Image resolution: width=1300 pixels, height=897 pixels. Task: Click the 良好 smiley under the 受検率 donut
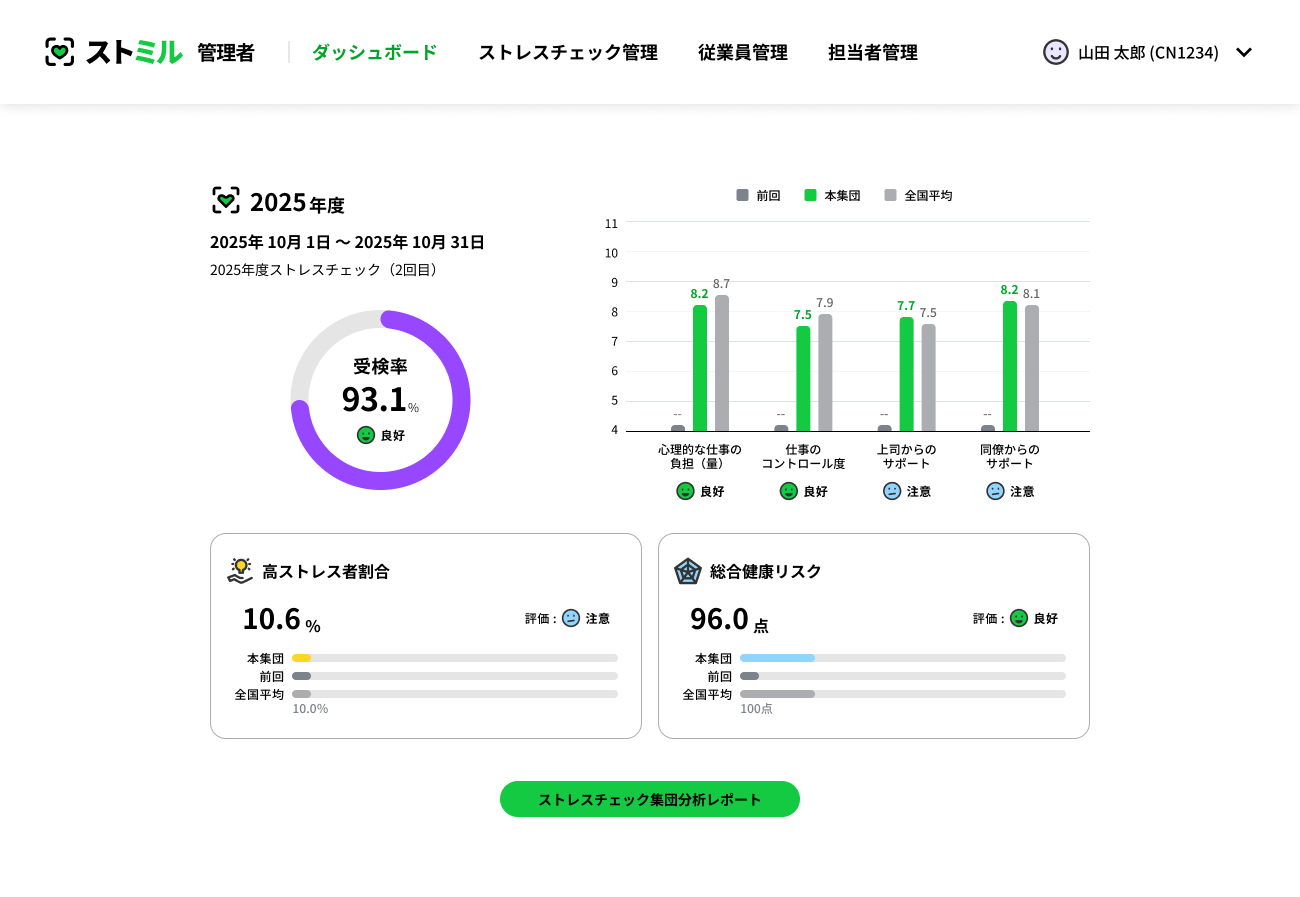365,435
